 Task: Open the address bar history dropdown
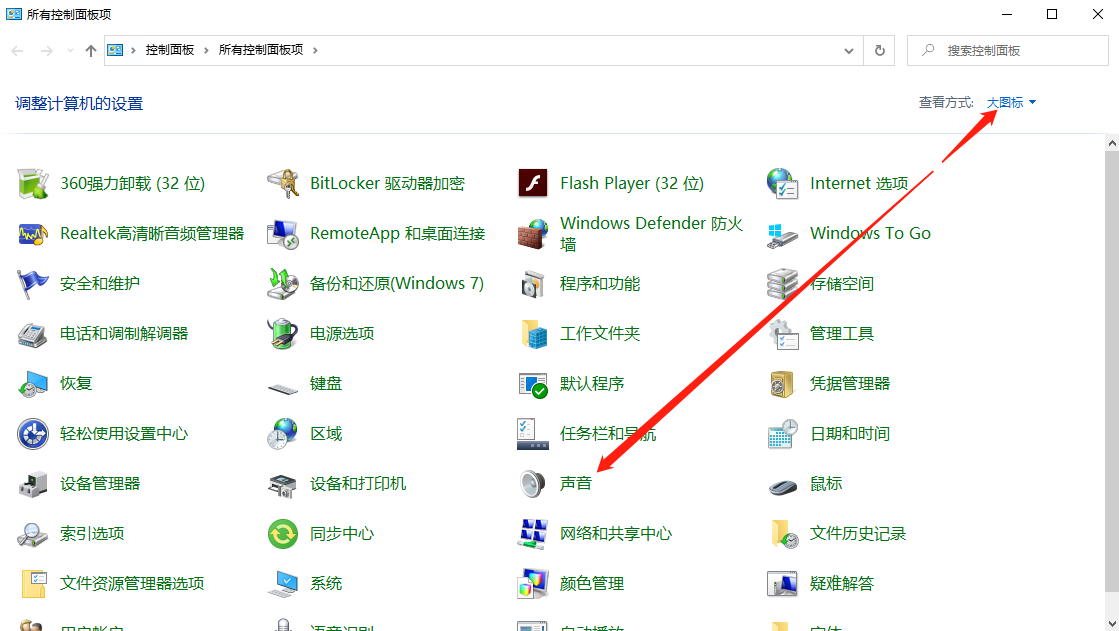[848, 50]
